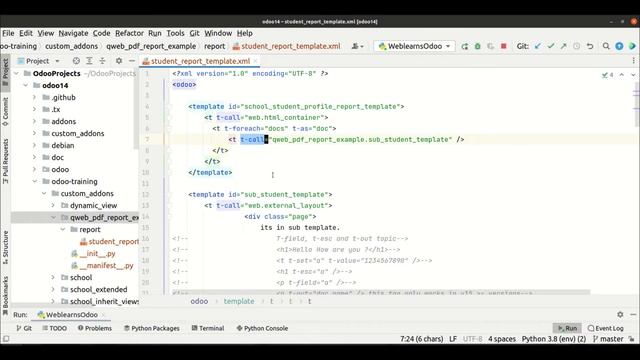
Task: Collapse the report folder
Action: (x=63, y=229)
